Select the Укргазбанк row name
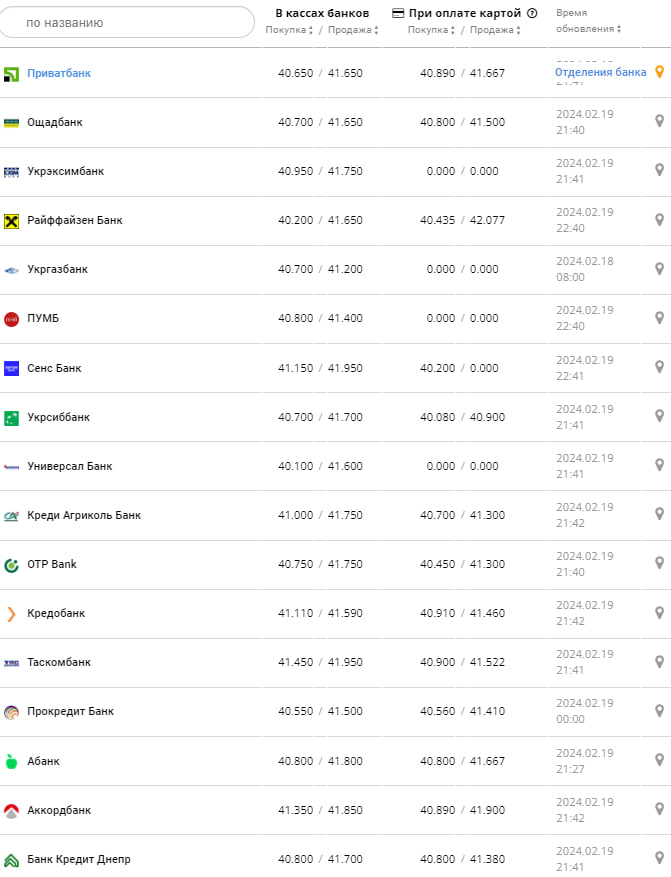The height and width of the screenshot is (877, 671). (57, 269)
